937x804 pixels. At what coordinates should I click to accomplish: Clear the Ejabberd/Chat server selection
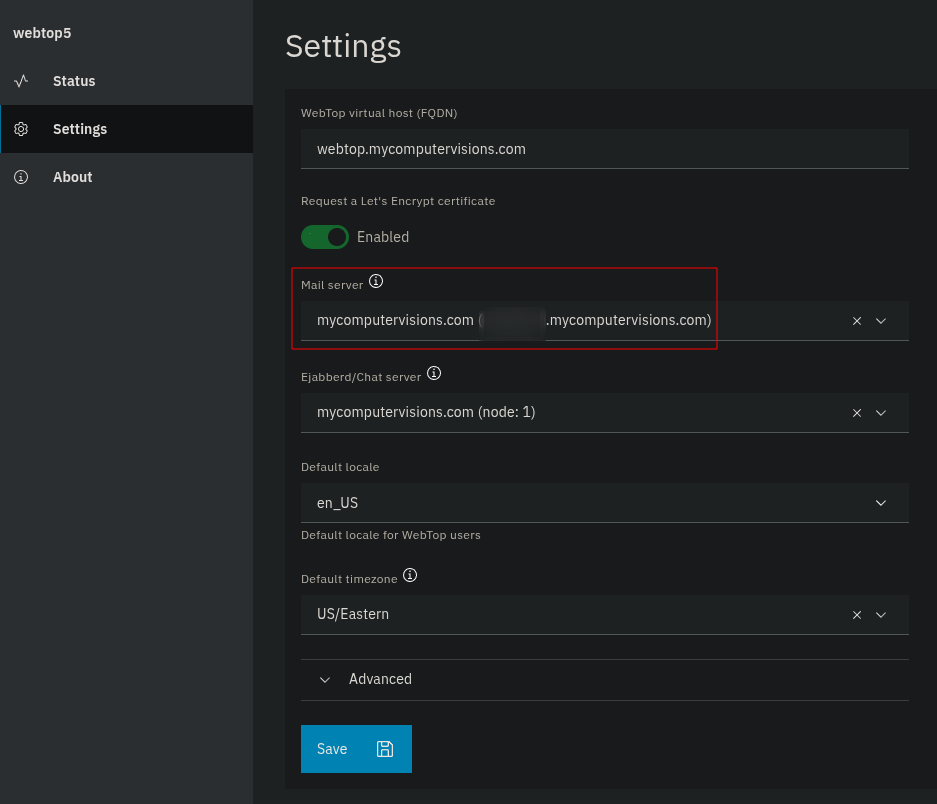pos(857,413)
